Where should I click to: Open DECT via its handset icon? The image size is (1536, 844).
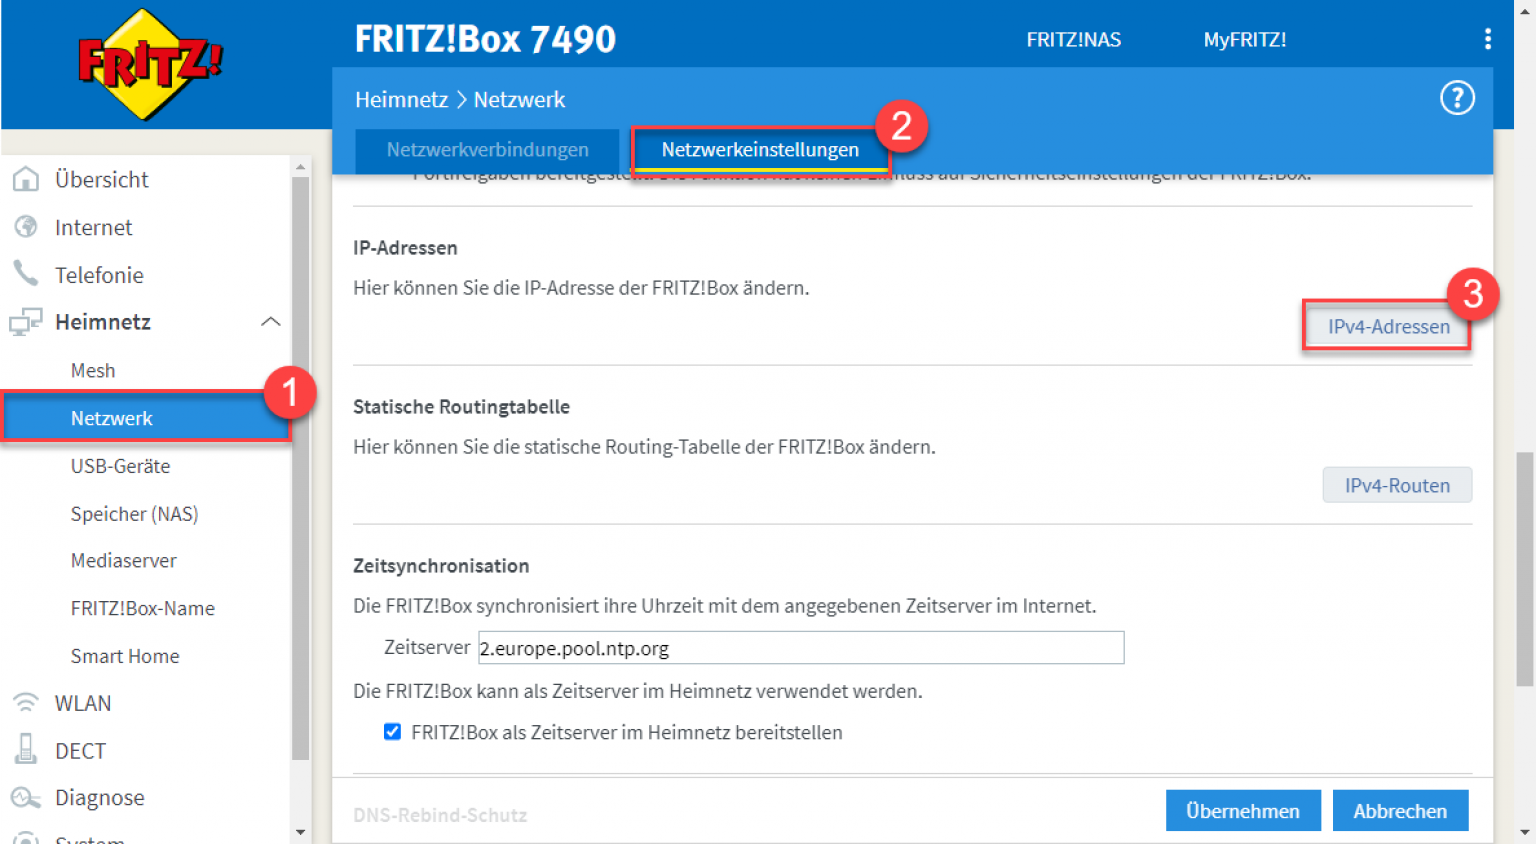(x=27, y=750)
